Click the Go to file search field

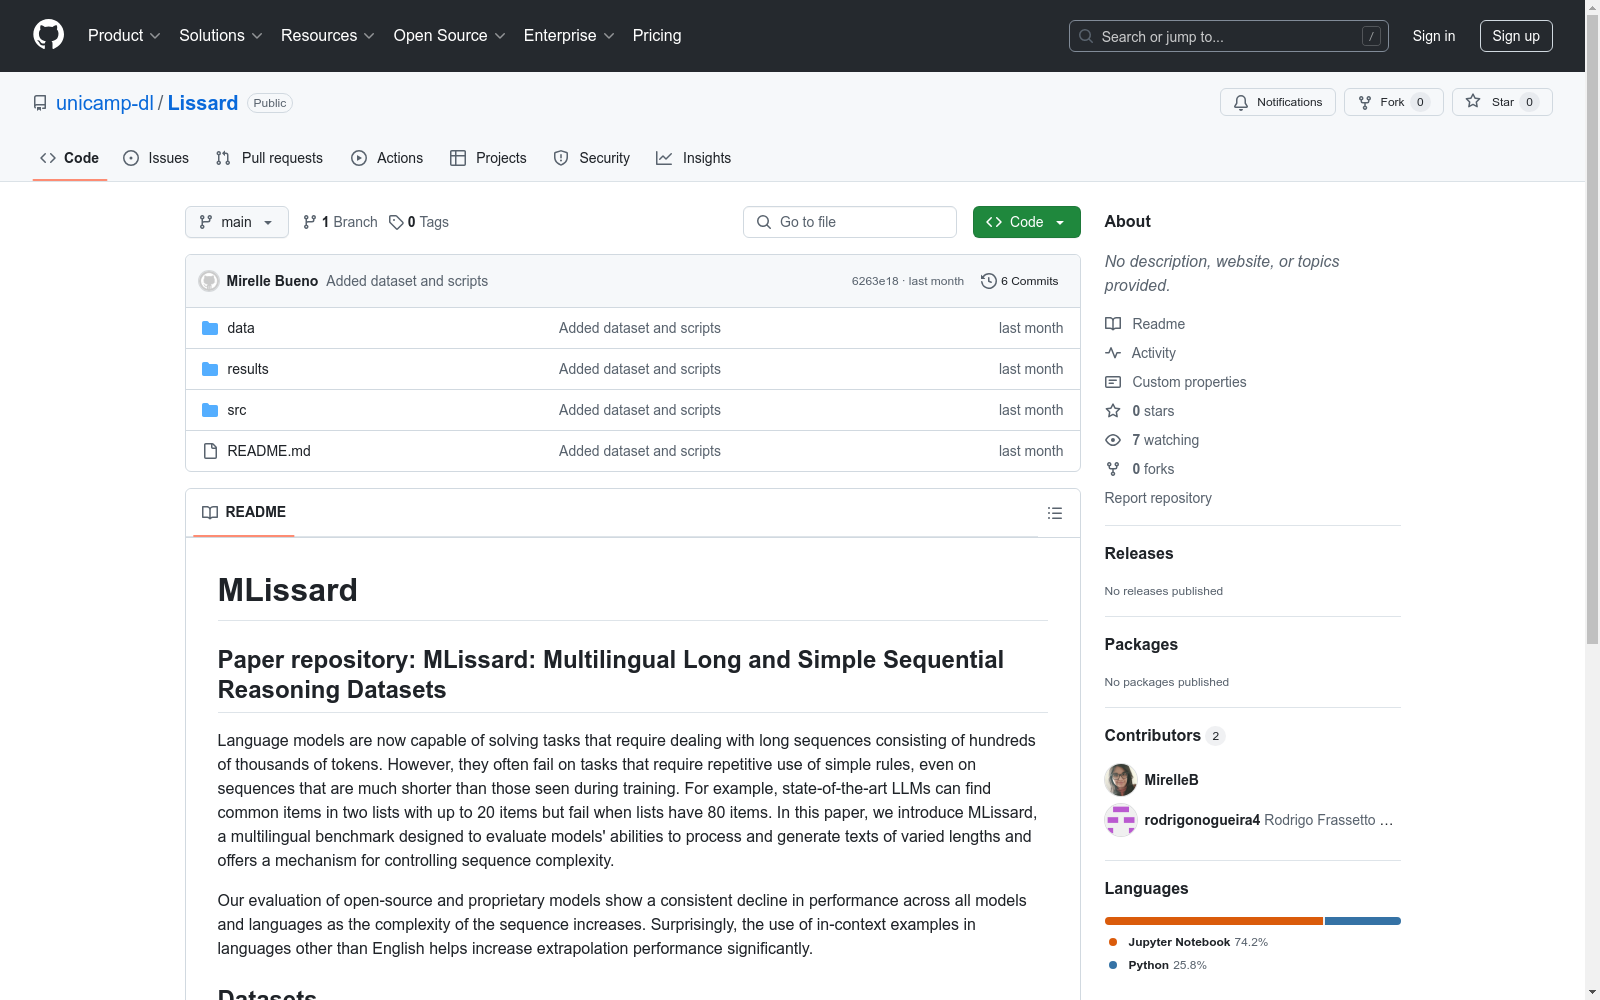click(850, 222)
